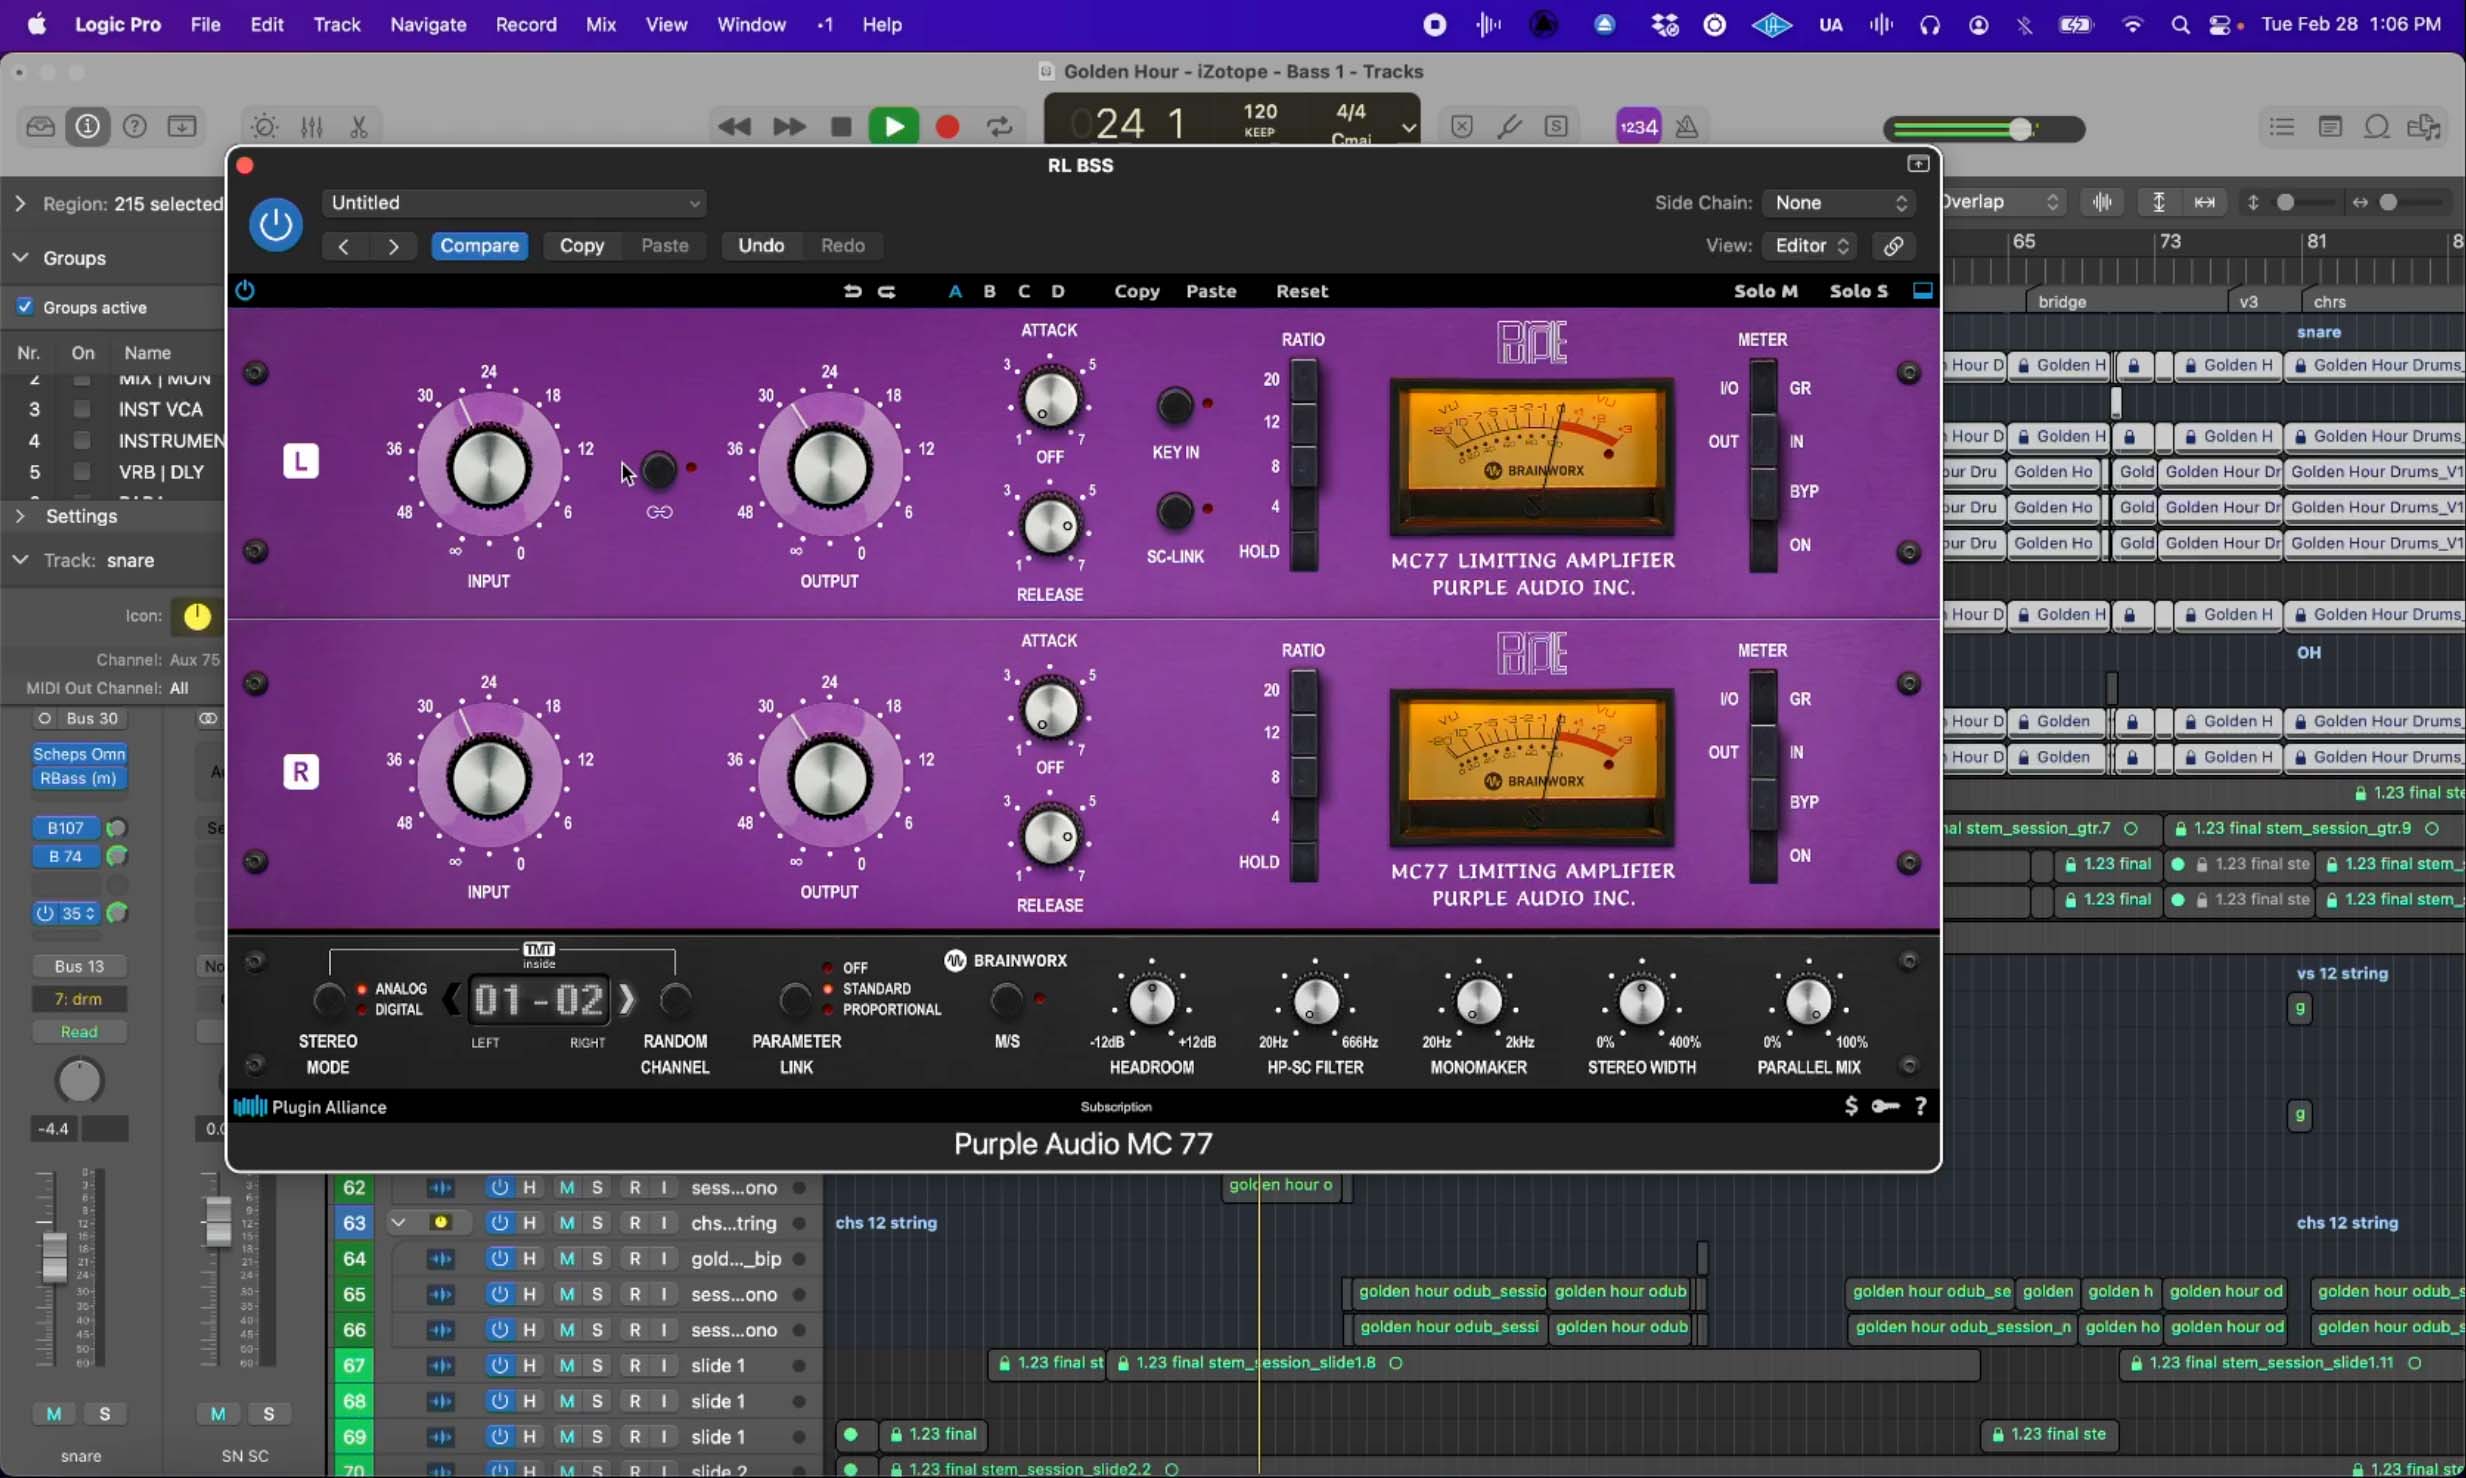Viewport: 2466px width, 1478px height.
Task: Collapse the Groups section
Action: point(20,258)
